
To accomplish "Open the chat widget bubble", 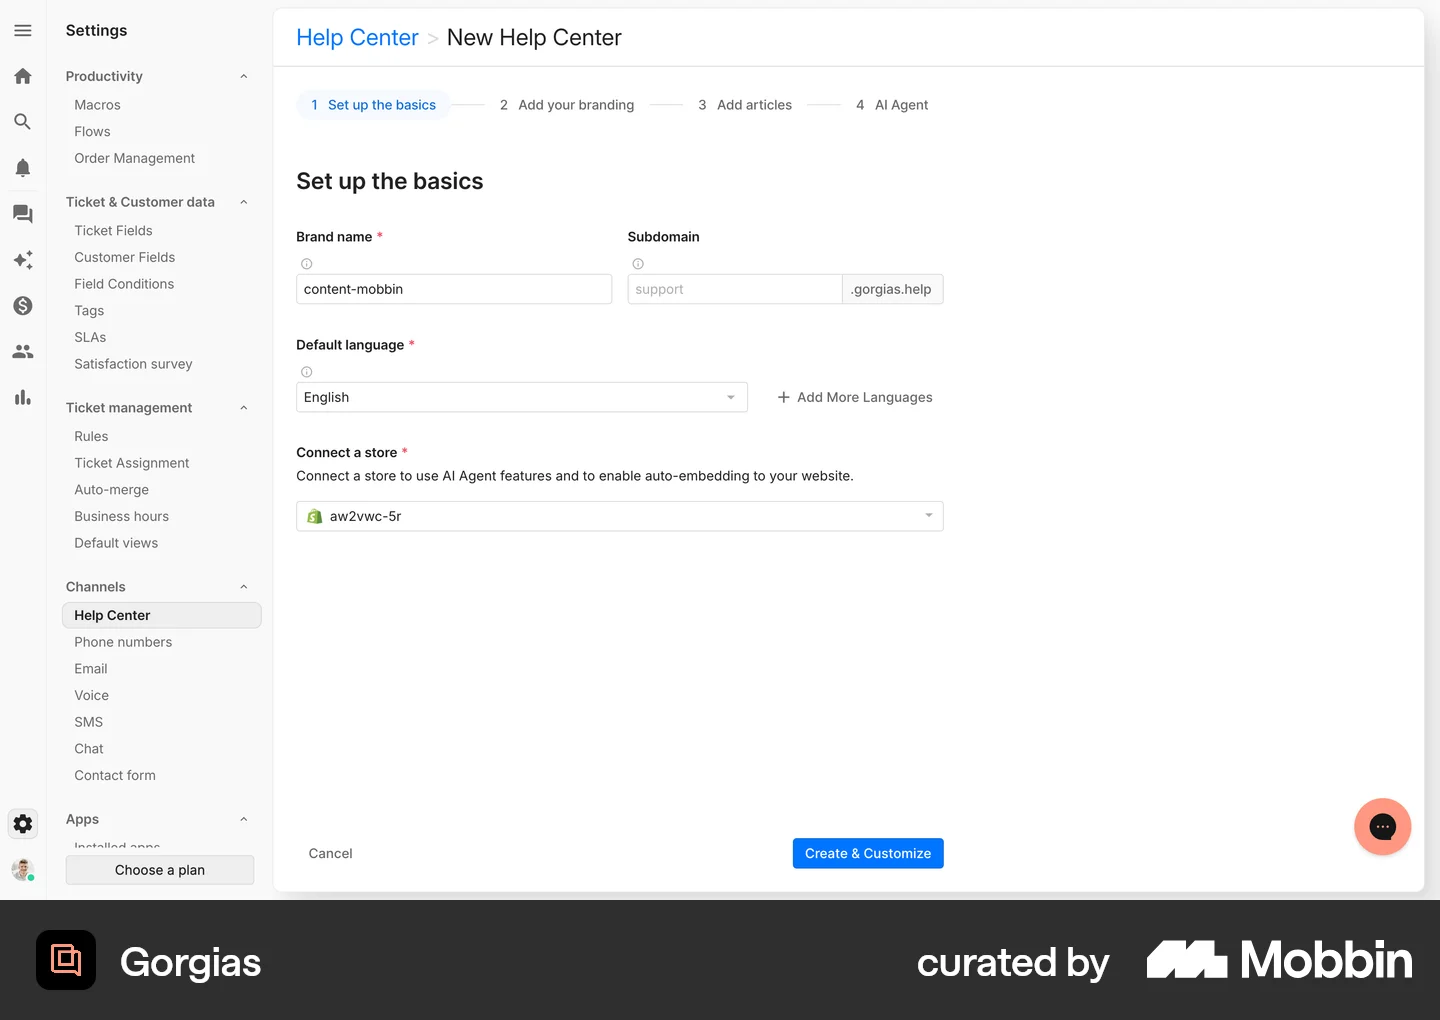I will pyautogui.click(x=1383, y=827).
